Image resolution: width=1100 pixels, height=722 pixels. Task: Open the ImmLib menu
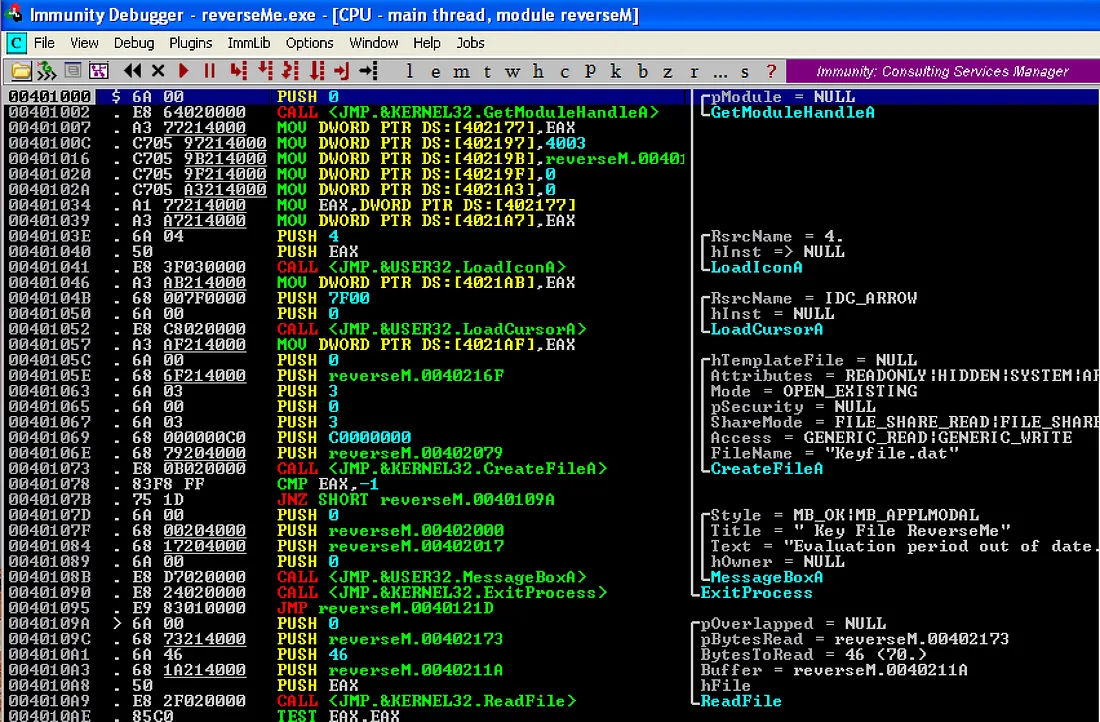click(249, 43)
